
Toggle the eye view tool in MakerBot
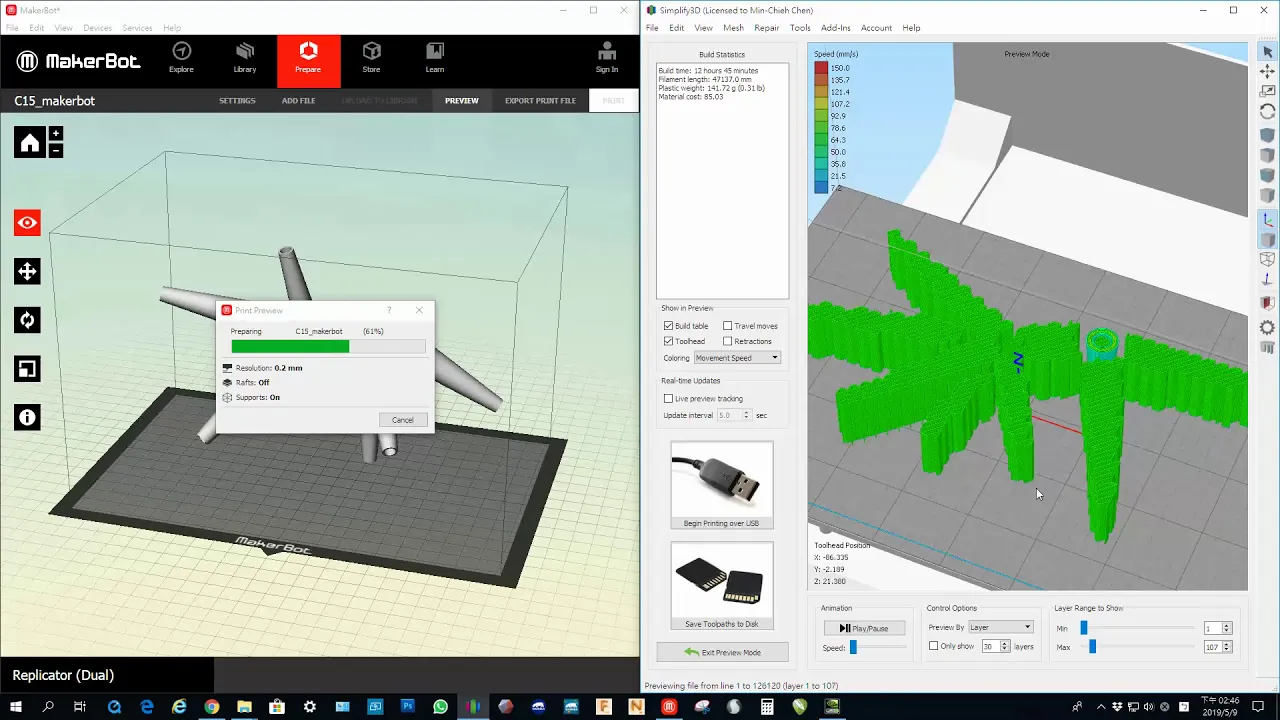point(27,223)
